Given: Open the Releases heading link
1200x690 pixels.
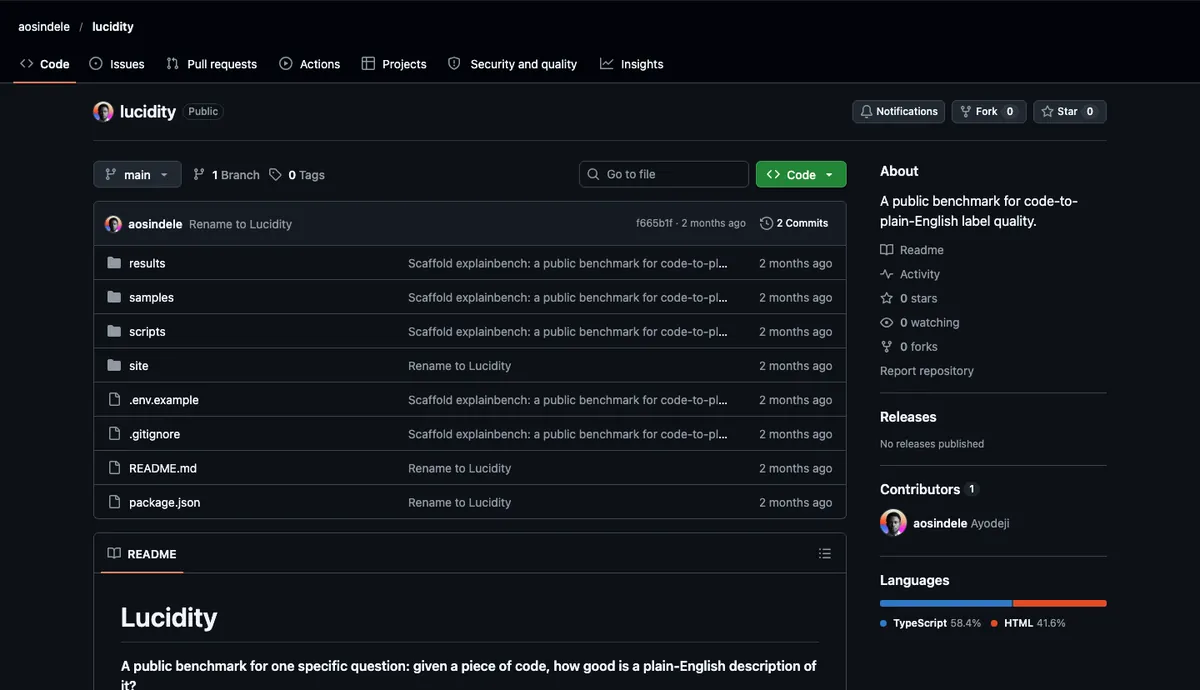Looking at the screenshot, I should (908, 417).
